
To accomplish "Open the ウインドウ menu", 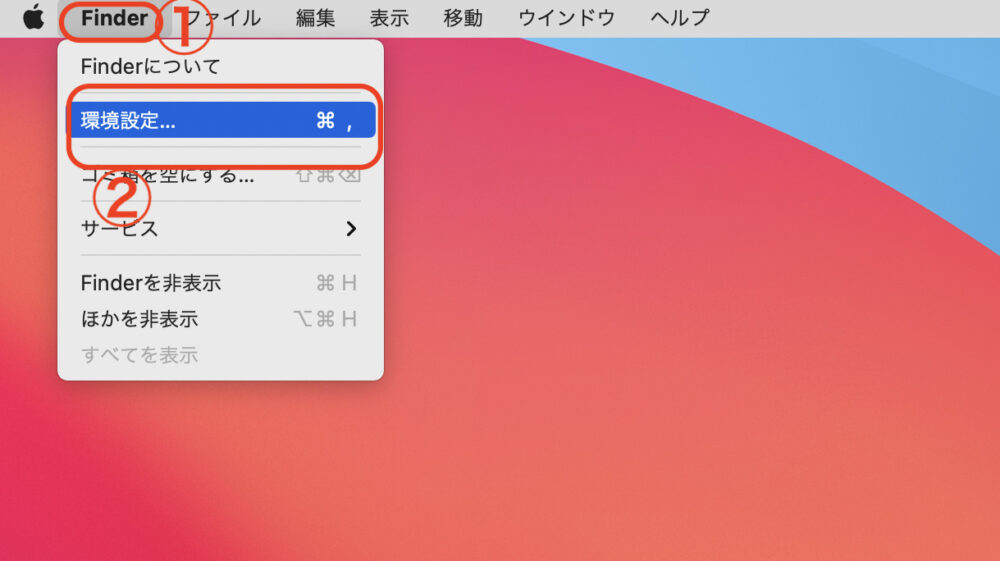I will click(x=566, y=18).
